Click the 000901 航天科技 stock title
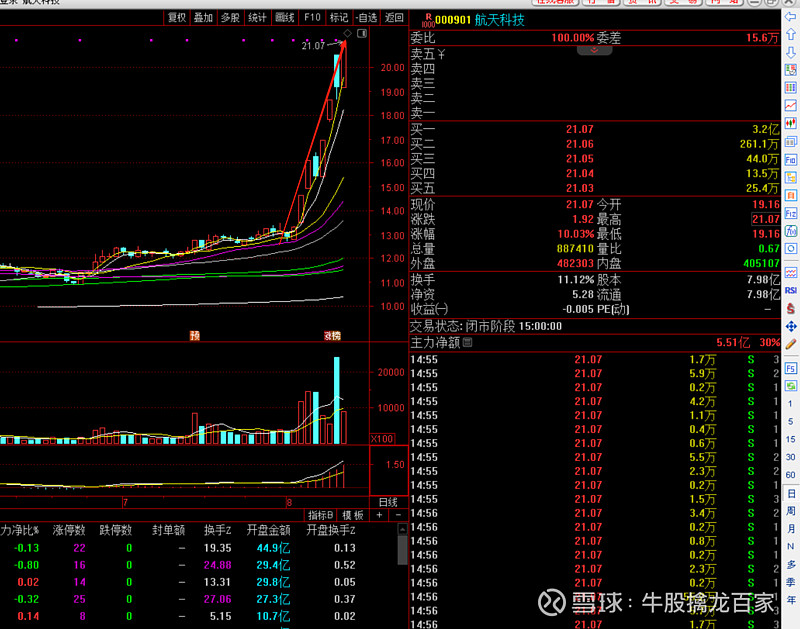This screenshot has width=800, height=629. click(480, 20)
